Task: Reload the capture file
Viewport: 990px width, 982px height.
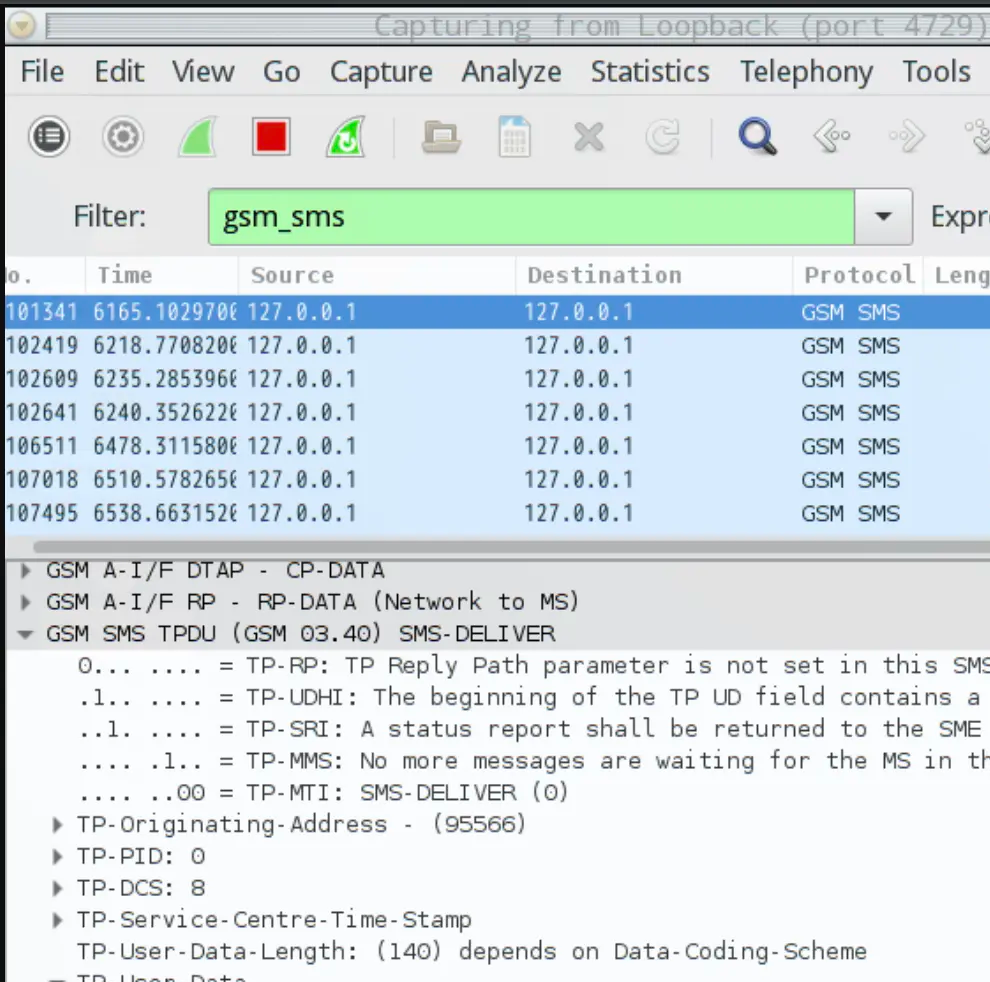Action: click(x=661, y=136)
